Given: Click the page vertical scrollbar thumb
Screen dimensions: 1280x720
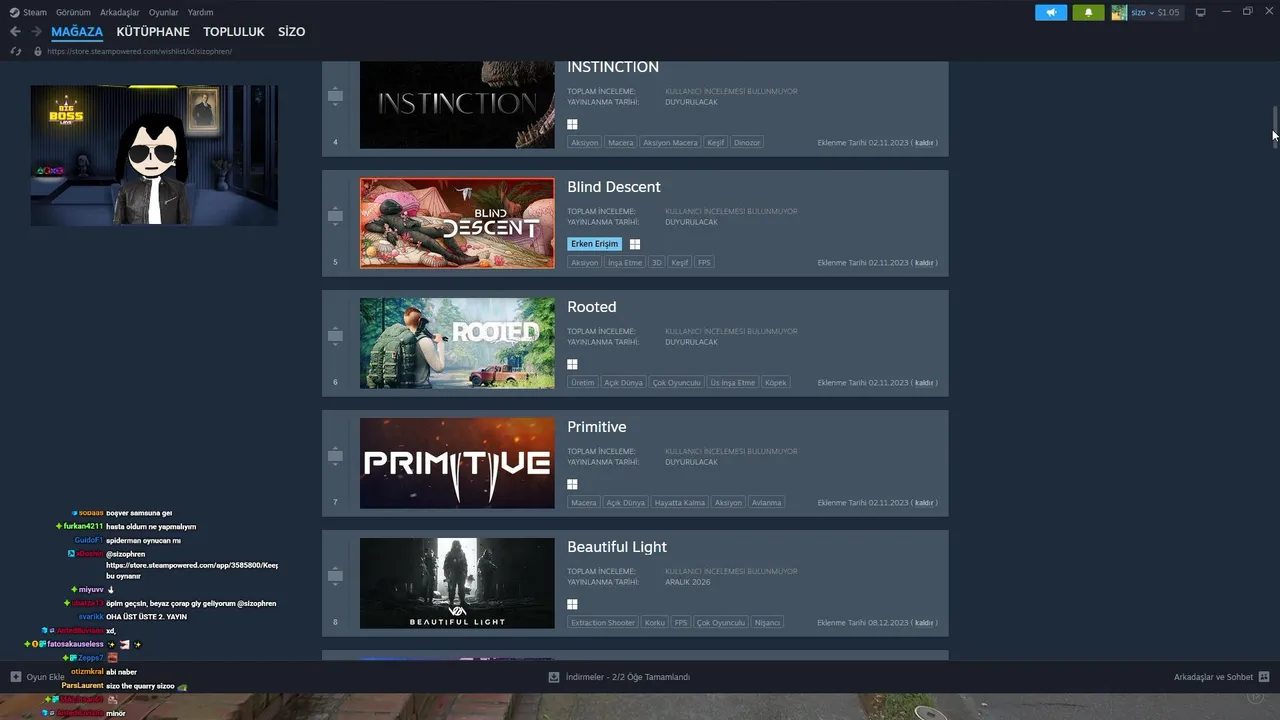Looking at the screenshot, I should 1274,127.
